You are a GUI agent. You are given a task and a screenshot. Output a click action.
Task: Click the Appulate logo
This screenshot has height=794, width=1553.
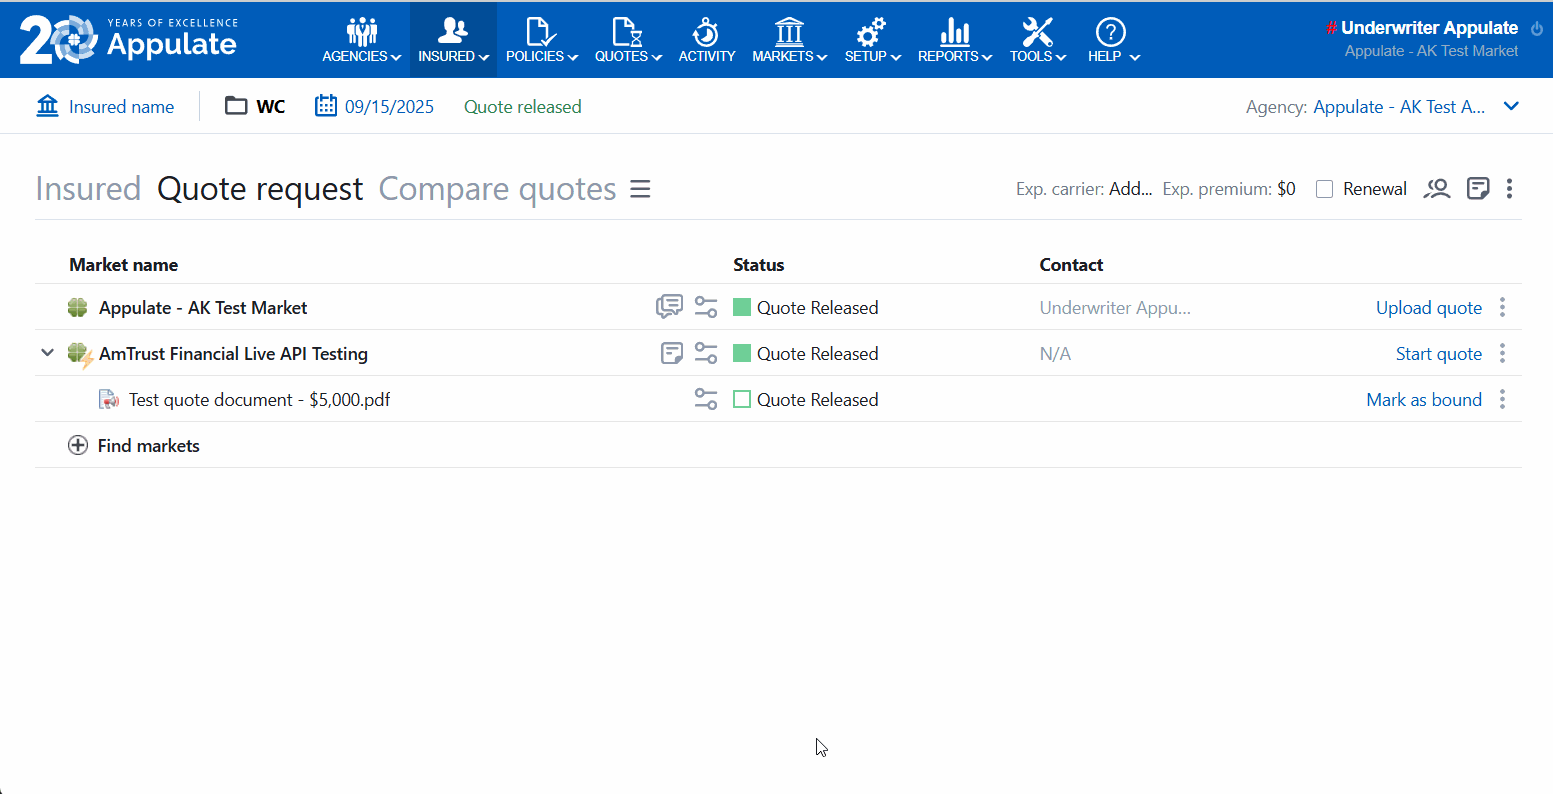pyautogui.click(x=129, y=39)
